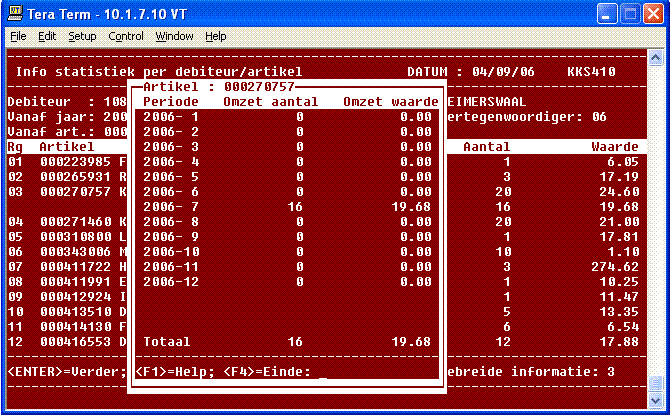Select the 2006- 7 period row
671x415 pixels.
click(x=288, y=206)
